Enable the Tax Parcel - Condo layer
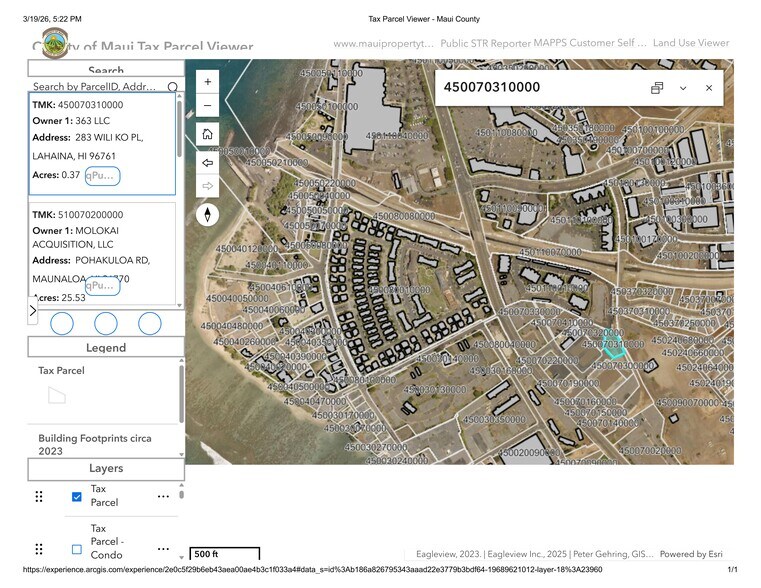Screen dimensions: 761x588 tap(77, 549)
